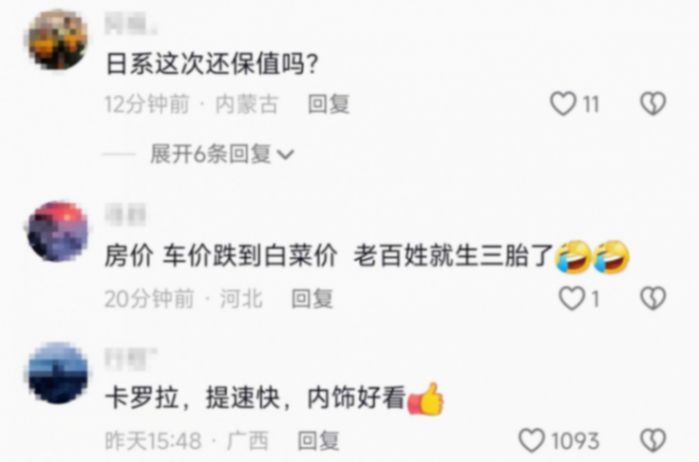Open the first commenter's blurred username
699x462 pixels.
tap(131, 24)
